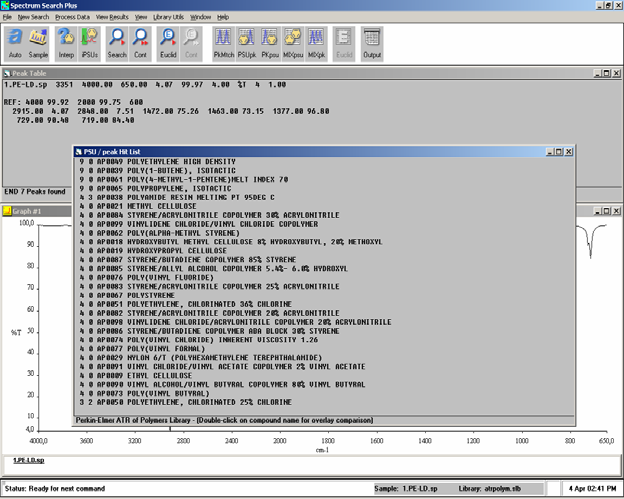Click the MIXpk mixture peak tool
The height and width of the screenshot is (499, 624).
[x=316, y=44]
